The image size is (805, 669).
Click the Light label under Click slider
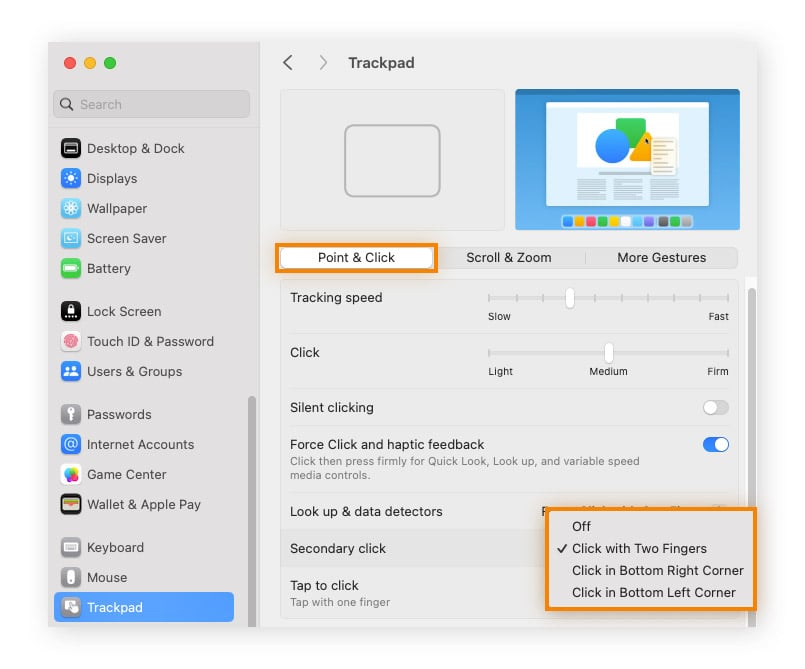(x=501, y=371)
